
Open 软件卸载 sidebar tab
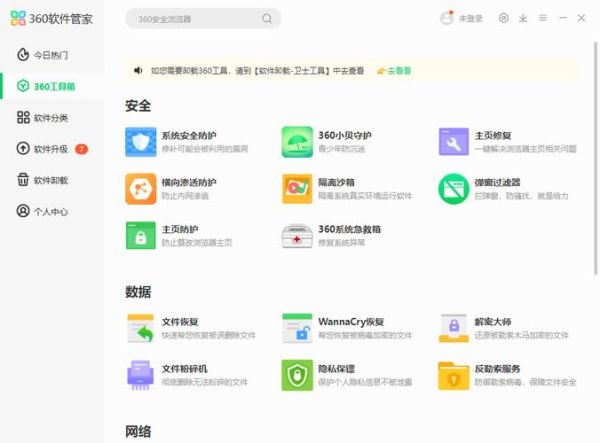click(x=52, y=180)
